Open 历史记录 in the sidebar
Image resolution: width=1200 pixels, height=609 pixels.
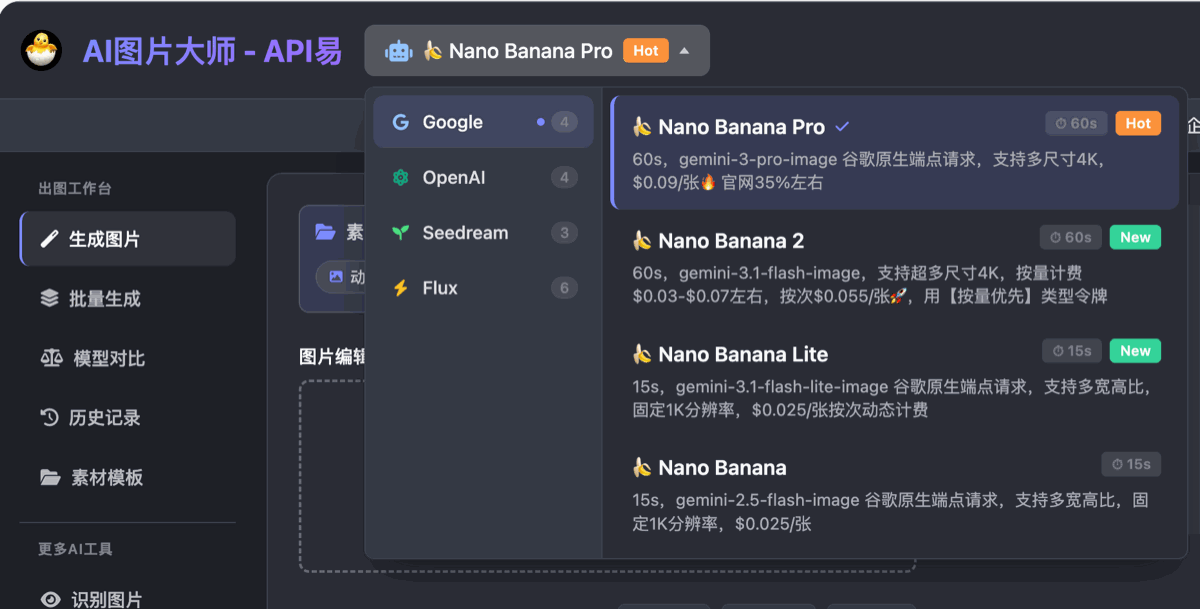(128, 418)
